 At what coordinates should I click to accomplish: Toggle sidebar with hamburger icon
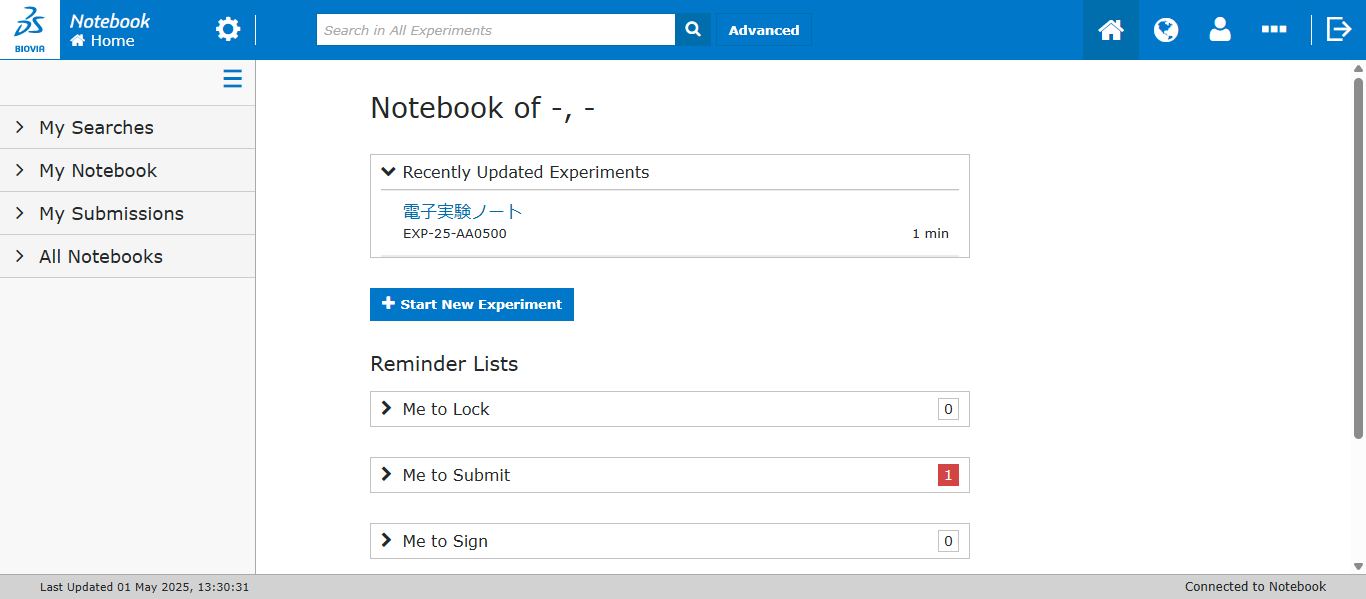click(x=232, y=79)
